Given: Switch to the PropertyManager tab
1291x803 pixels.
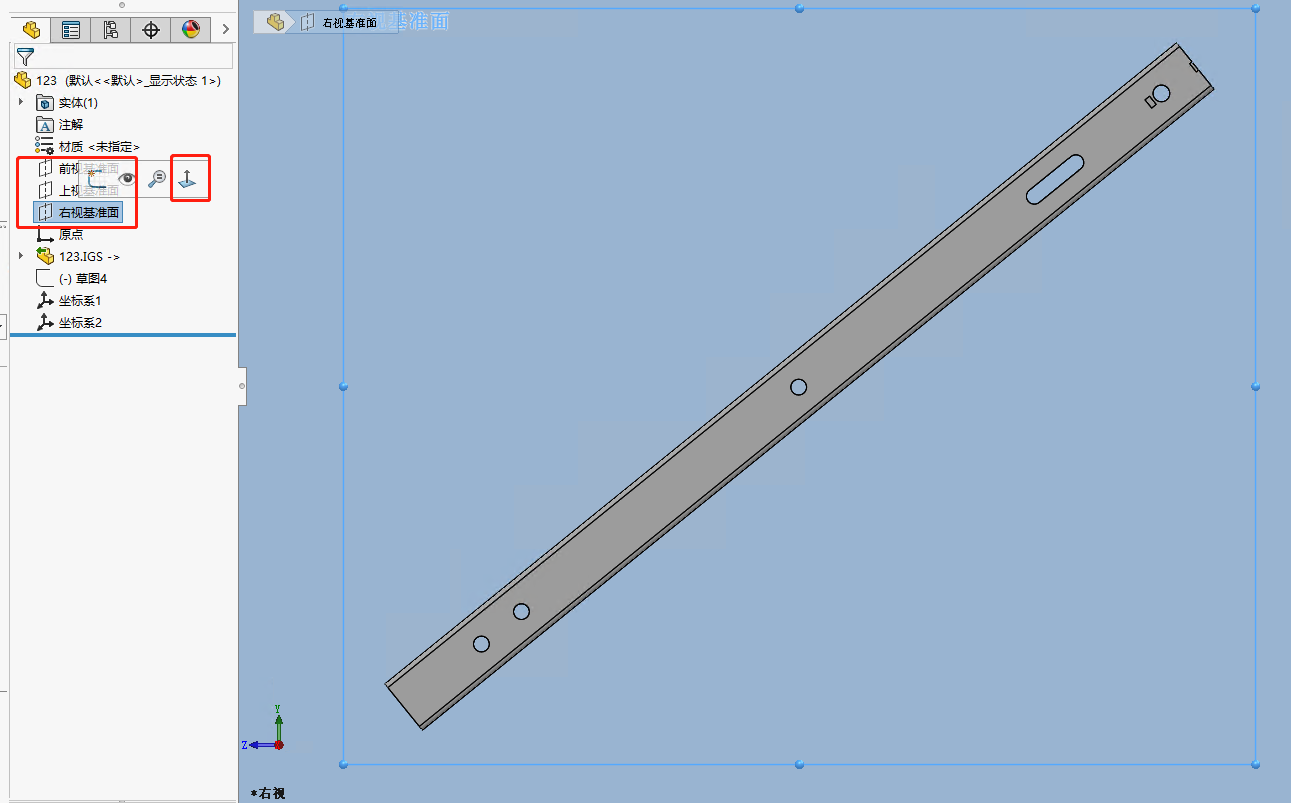Looking at the screenshot, I should 71,30.
